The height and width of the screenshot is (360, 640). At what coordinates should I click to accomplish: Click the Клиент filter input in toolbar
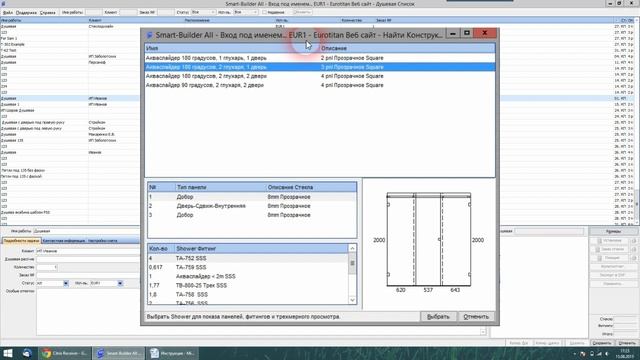pyautogui.click(x=129, y=12)
